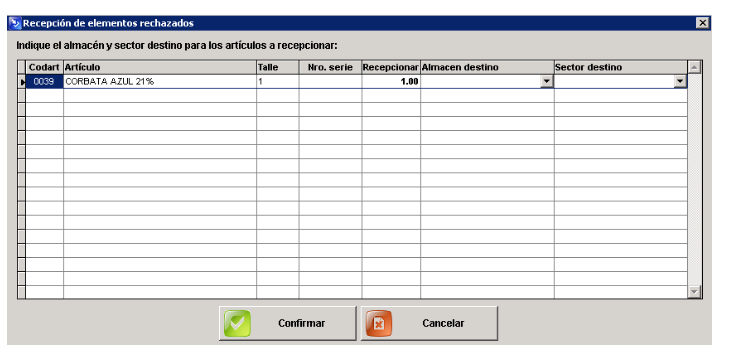
Task: Click the window title bar application icon
Action: coord(15,23)
